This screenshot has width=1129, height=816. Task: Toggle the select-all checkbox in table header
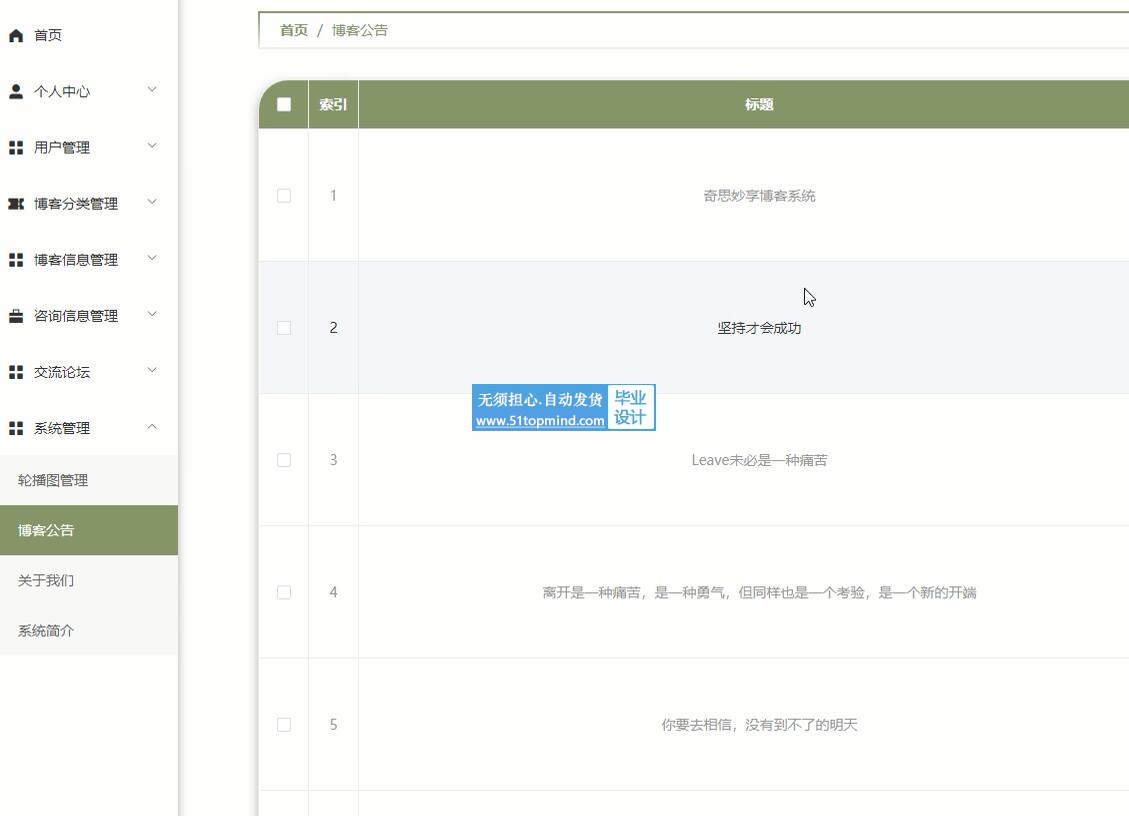point(284,105)
